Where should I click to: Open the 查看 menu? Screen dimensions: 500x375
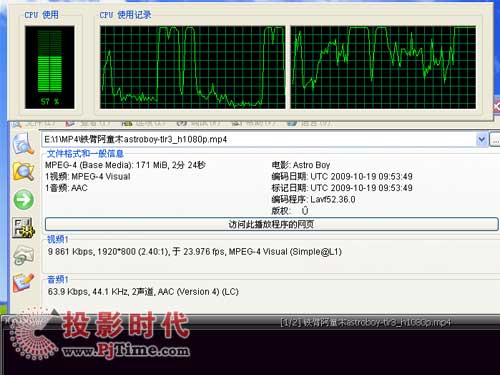pos(88,123)
